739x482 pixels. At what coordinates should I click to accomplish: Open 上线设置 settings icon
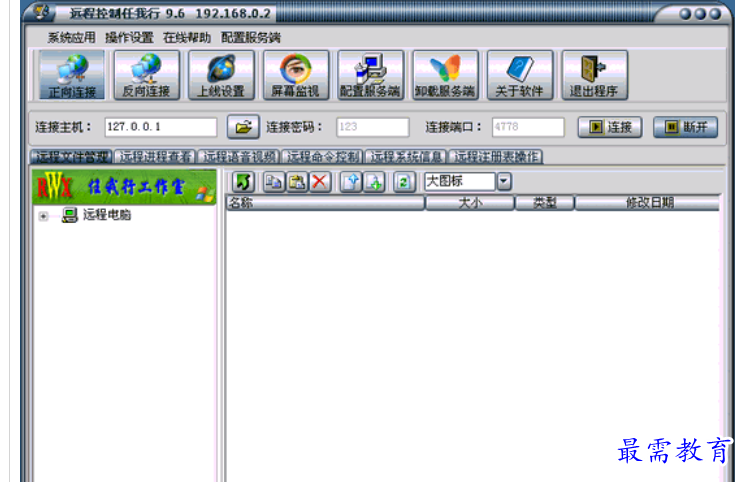[221, 75]
